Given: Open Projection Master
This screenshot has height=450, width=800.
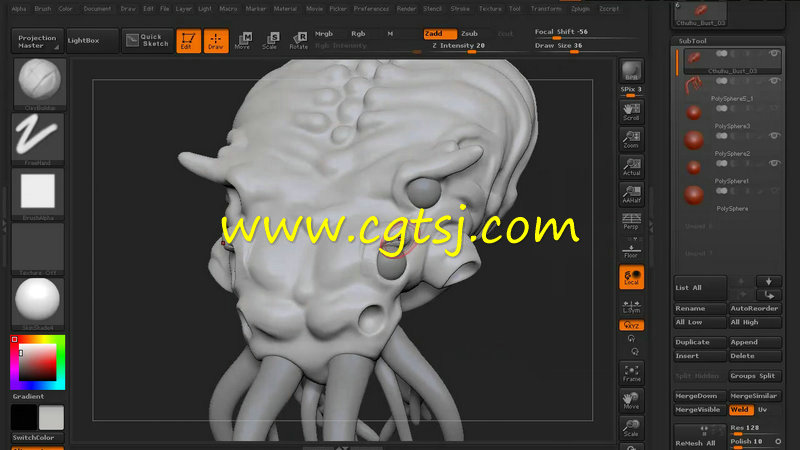Looking at the screenshot, I should tap(37, 41).
